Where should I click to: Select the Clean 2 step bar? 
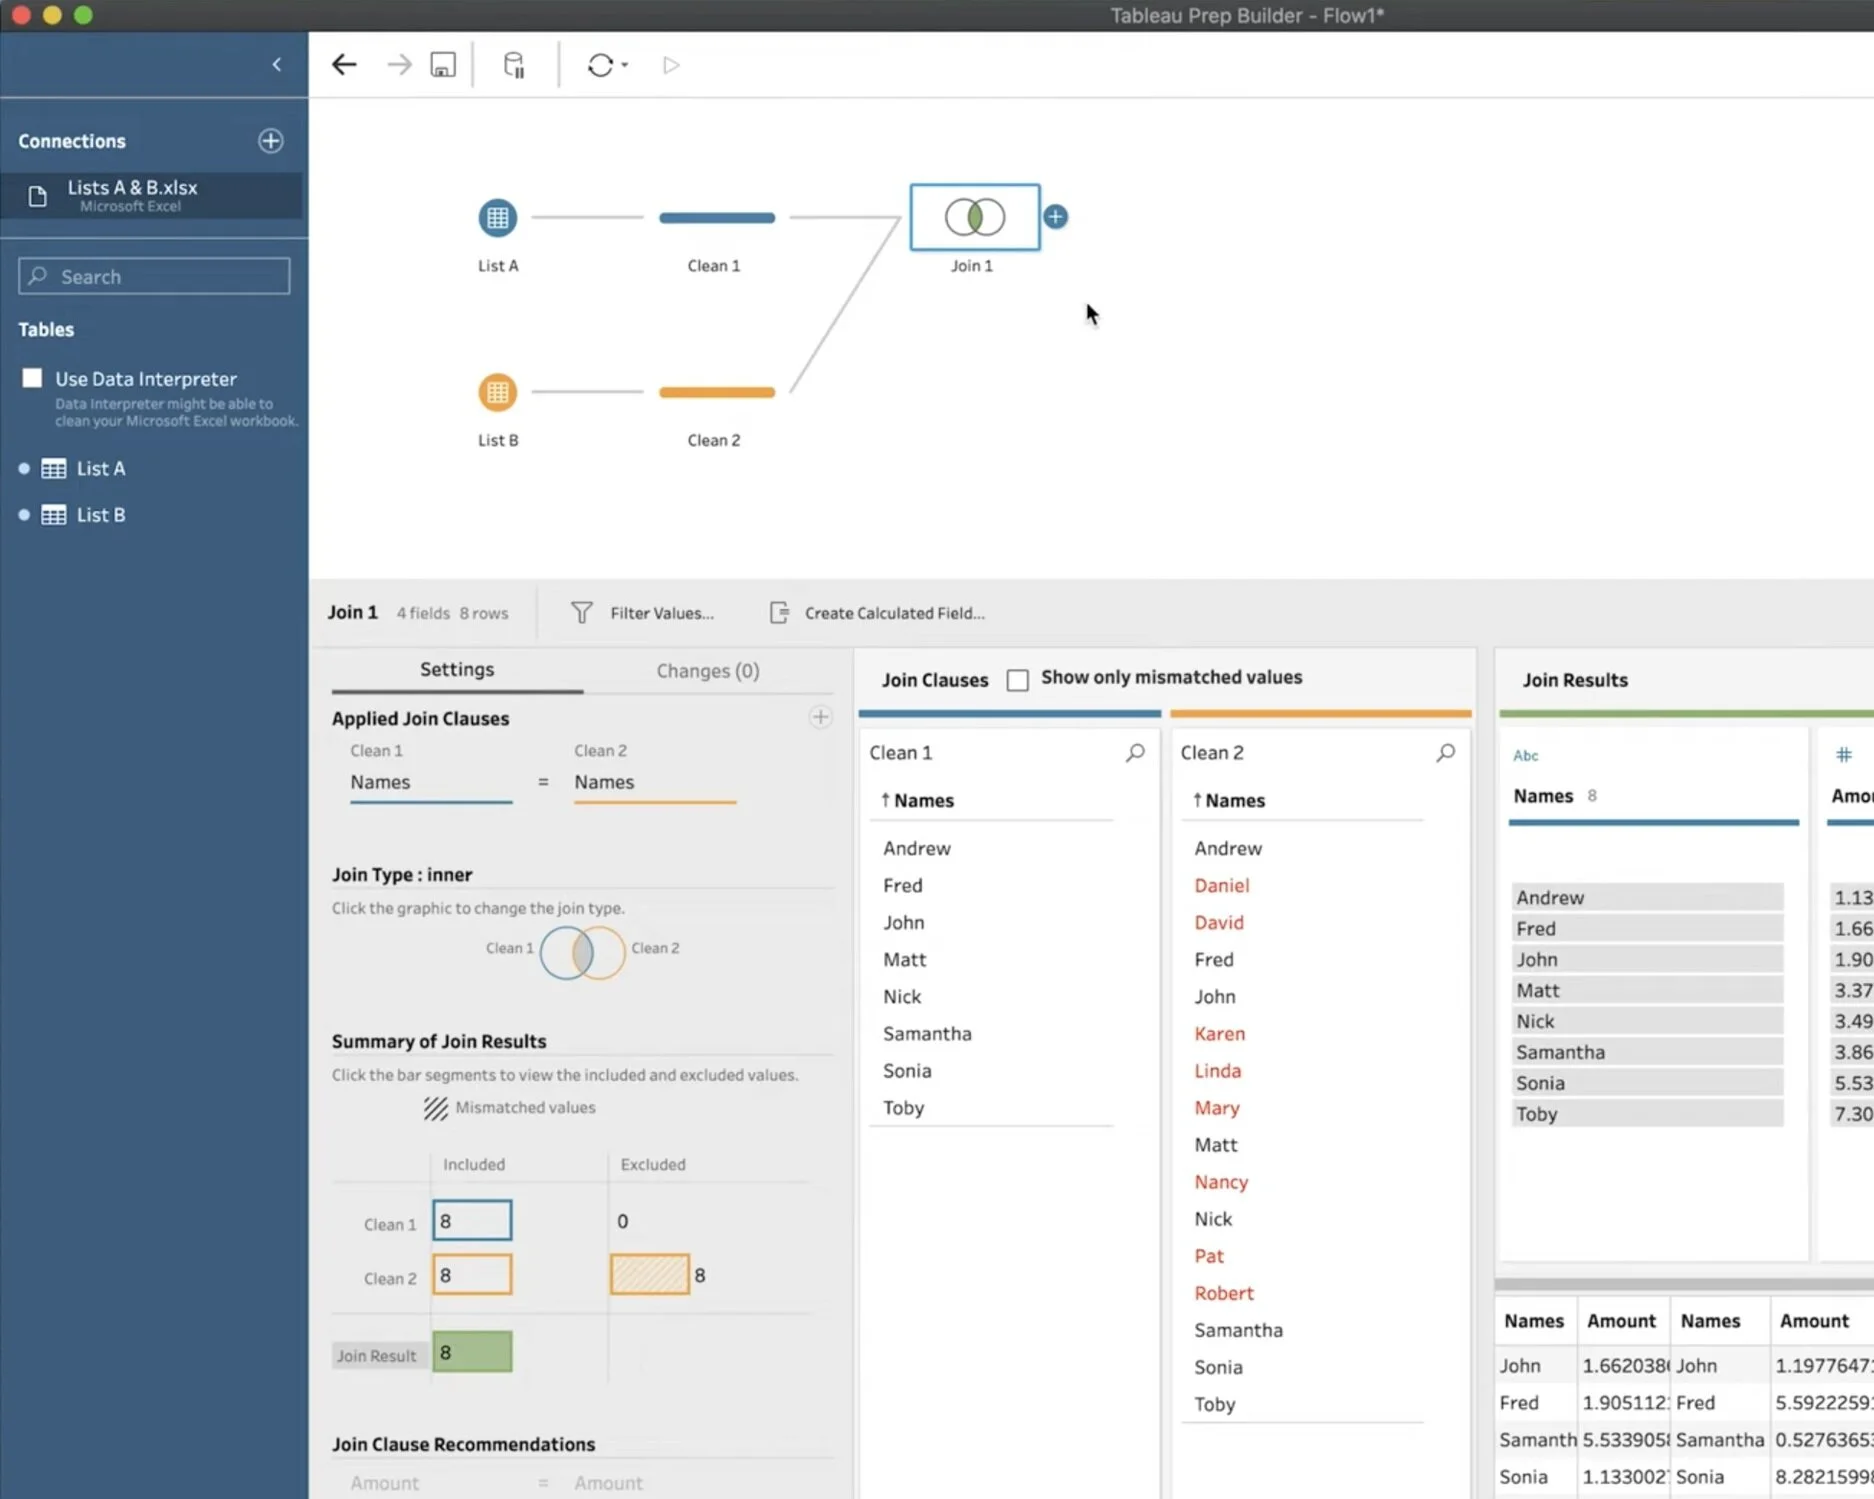717,392
